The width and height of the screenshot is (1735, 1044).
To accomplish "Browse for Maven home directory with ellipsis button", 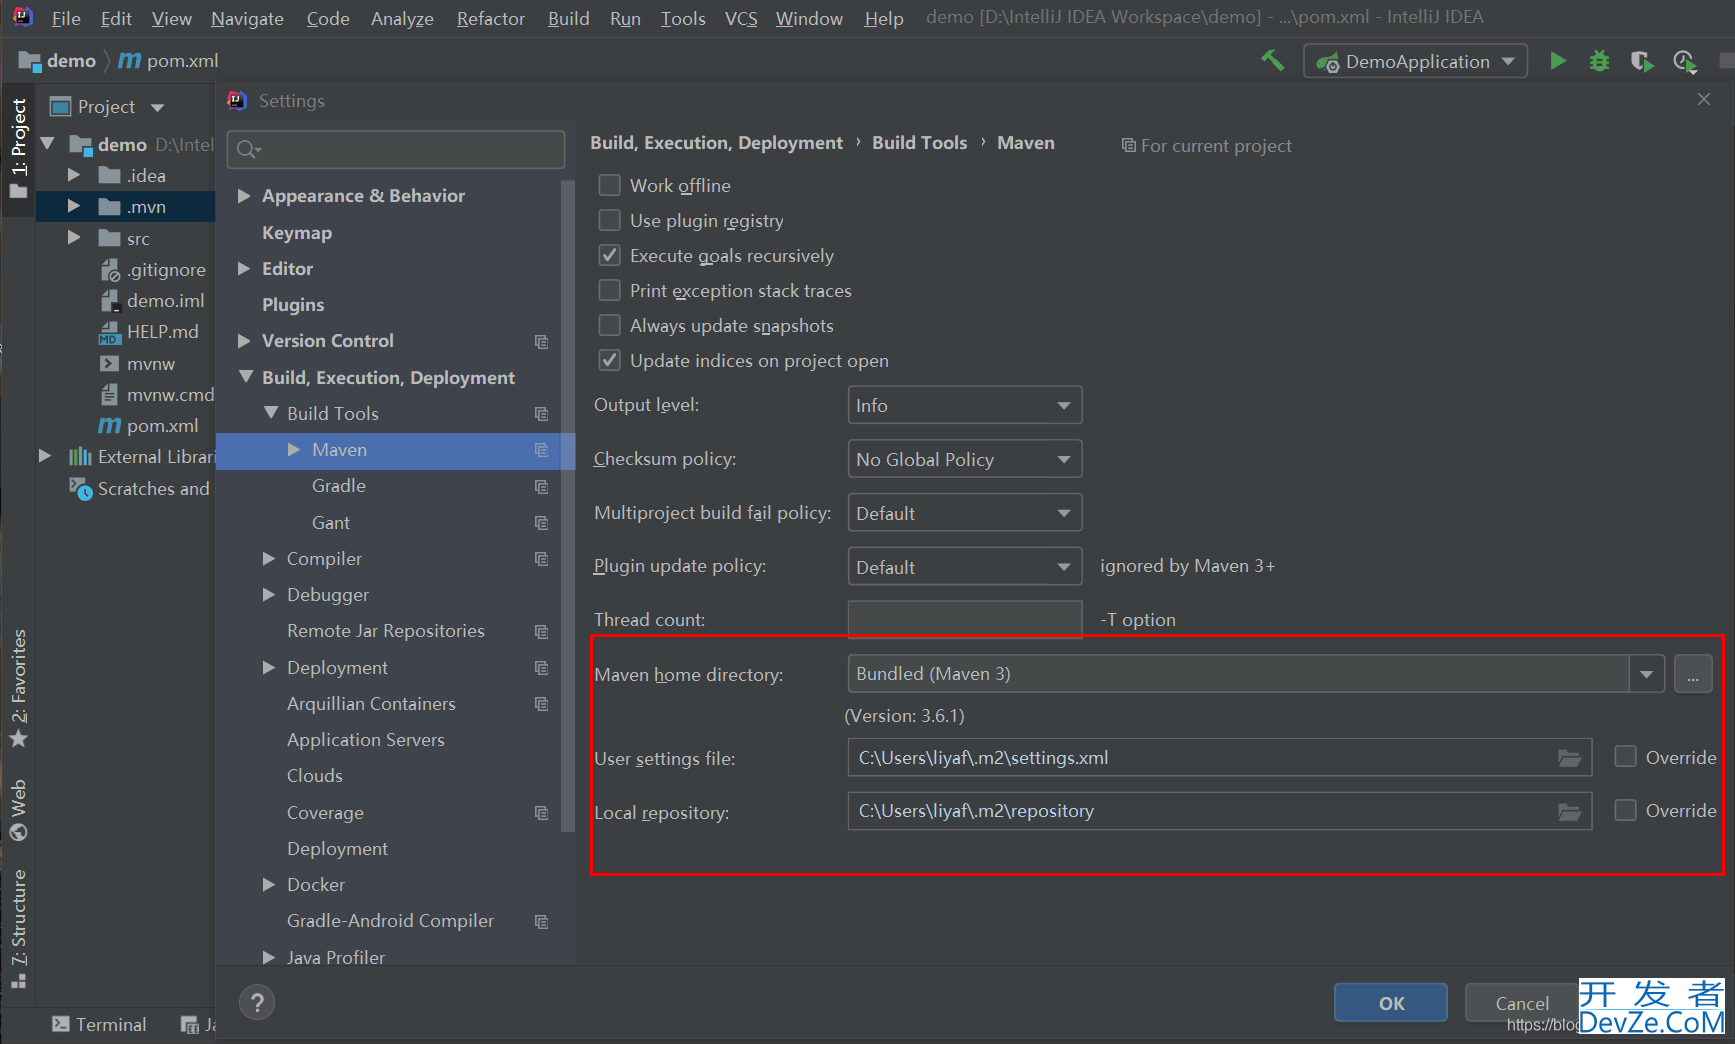I will 1693,674.
